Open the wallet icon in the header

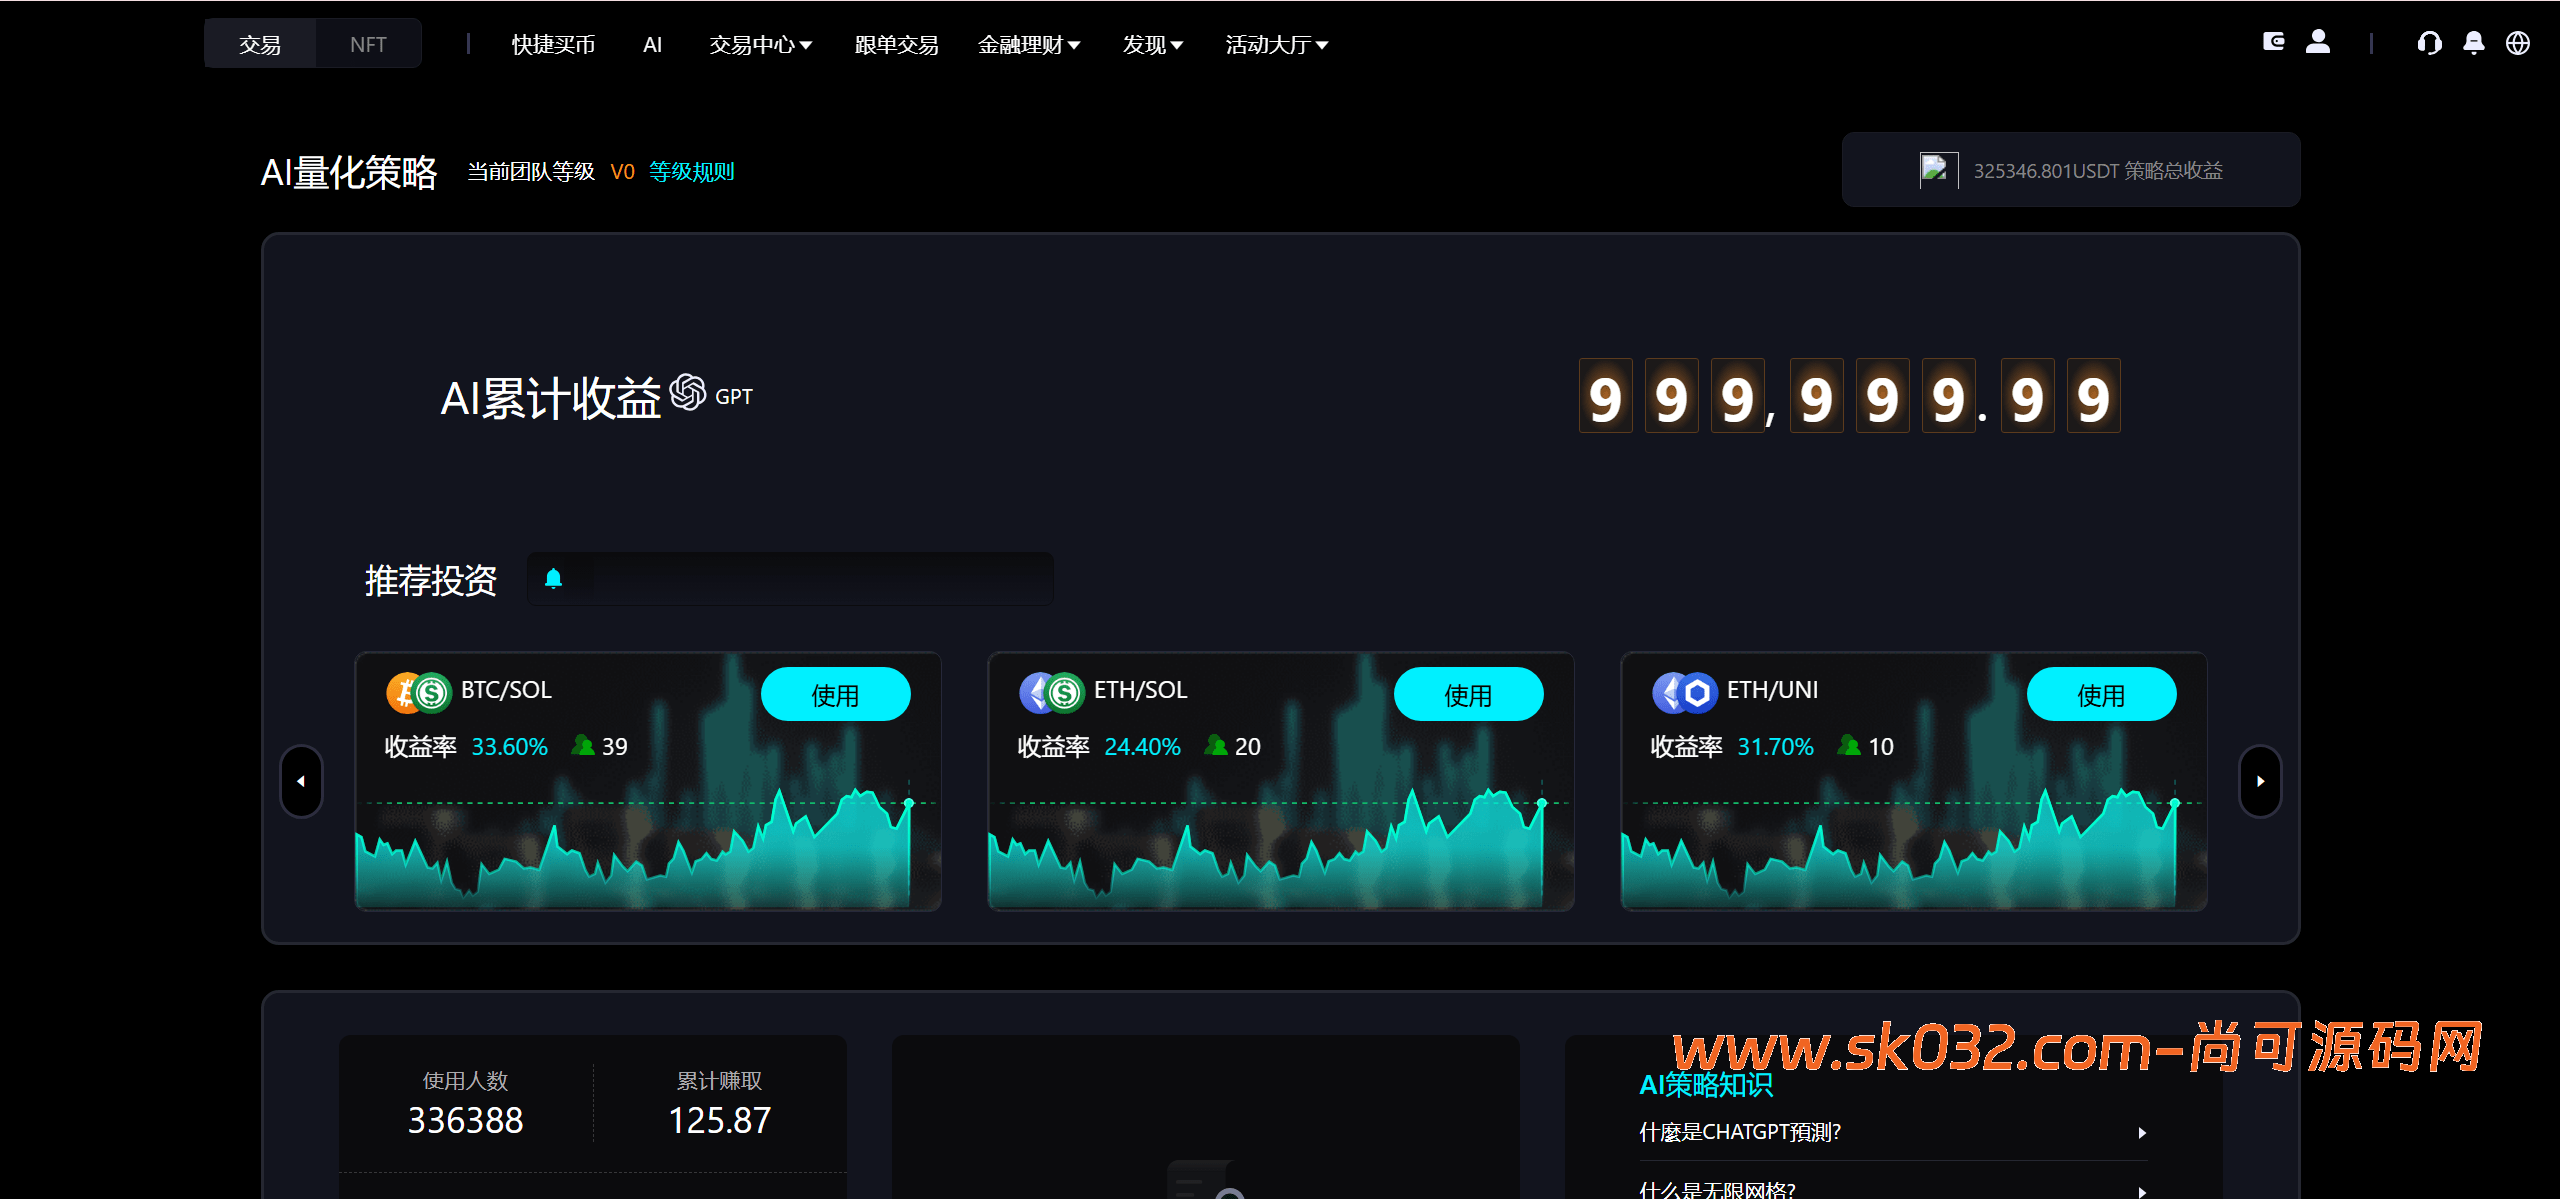point(2274,42)
